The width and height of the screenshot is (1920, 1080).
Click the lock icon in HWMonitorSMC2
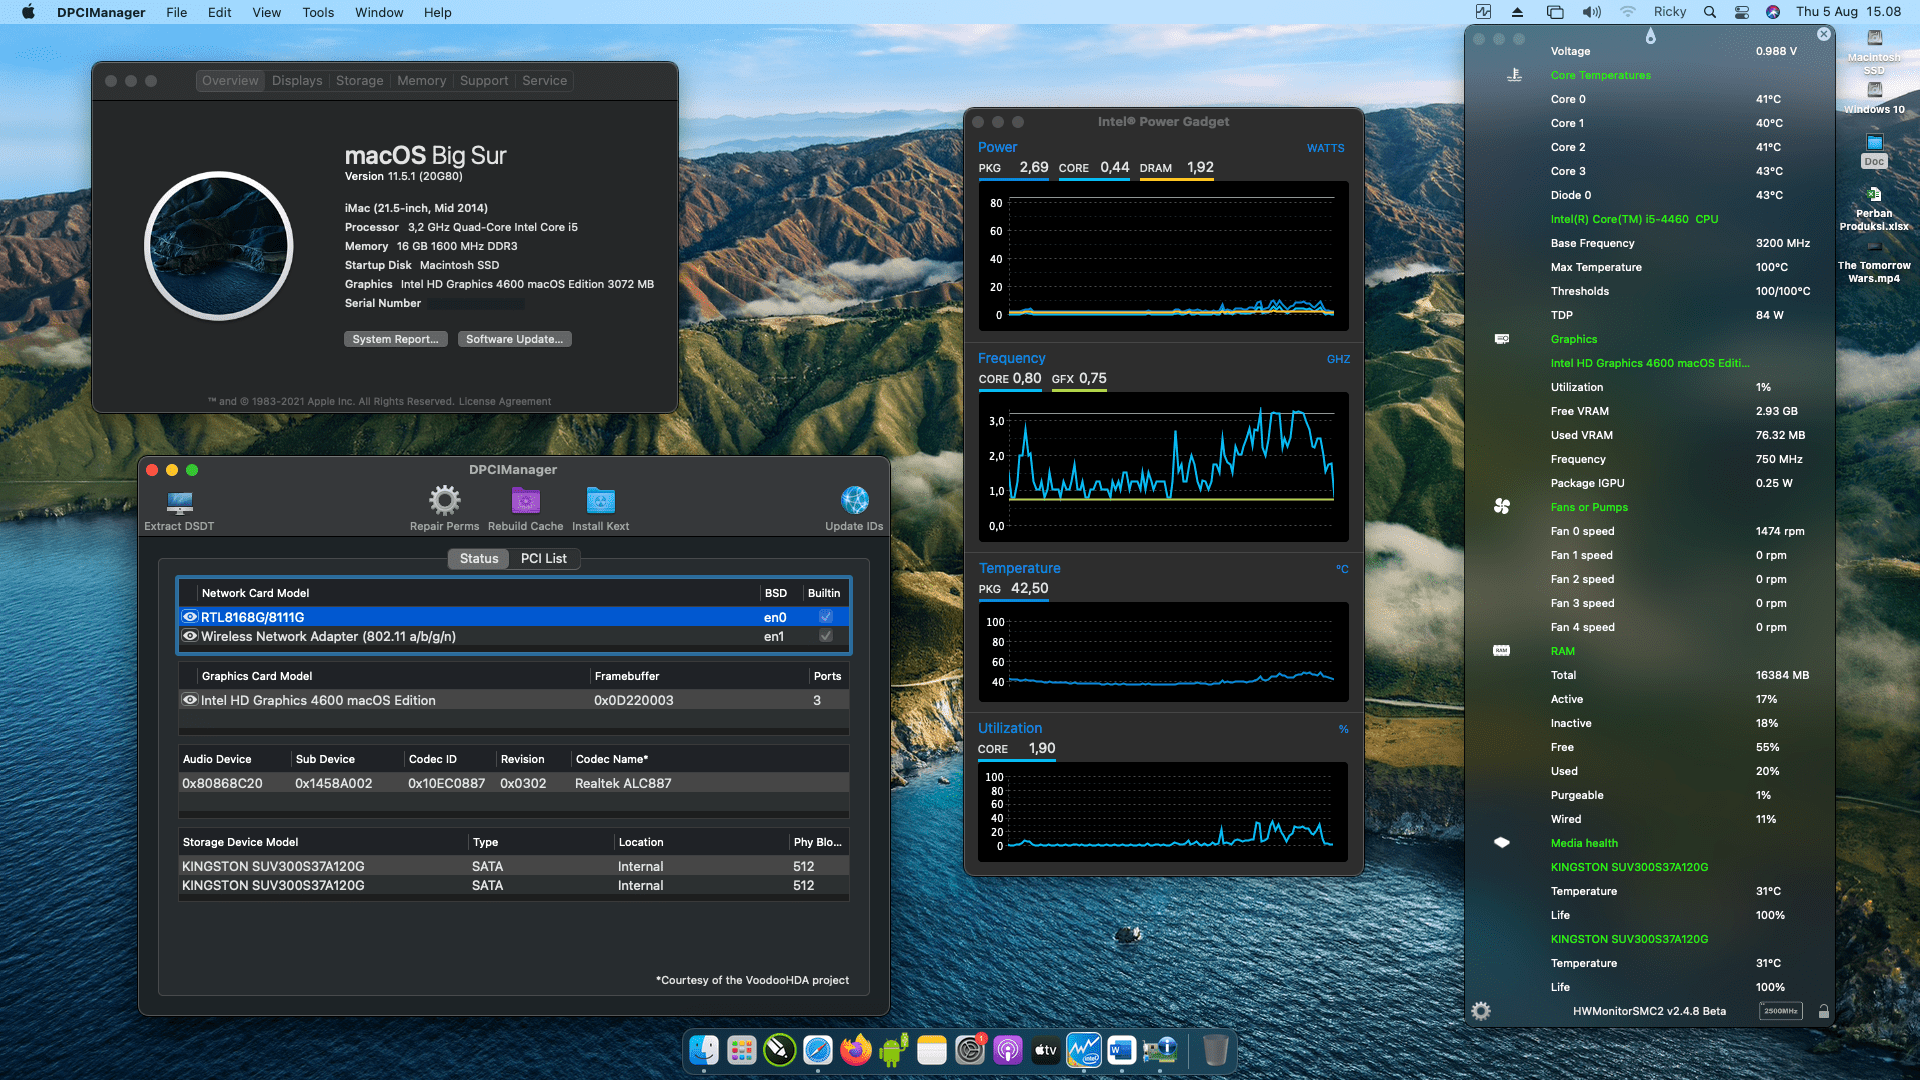[x=1823, y=1011]
